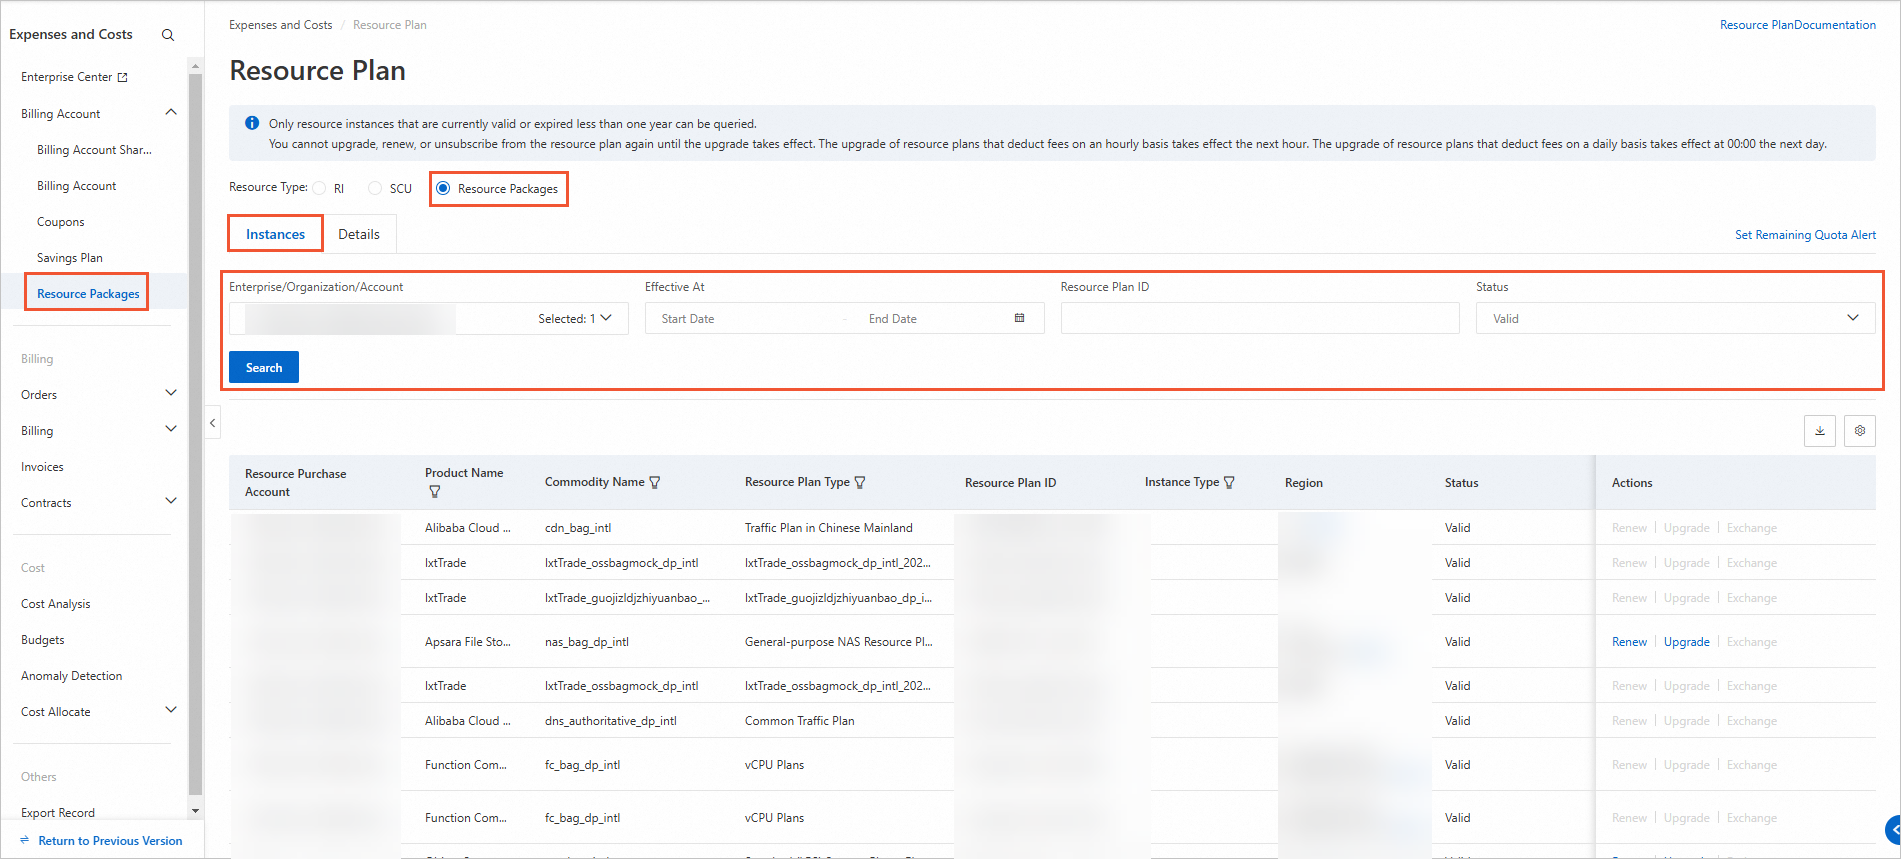Collapse the Billing Account menu group
The image size is (1901, 859).
point(171,113)
